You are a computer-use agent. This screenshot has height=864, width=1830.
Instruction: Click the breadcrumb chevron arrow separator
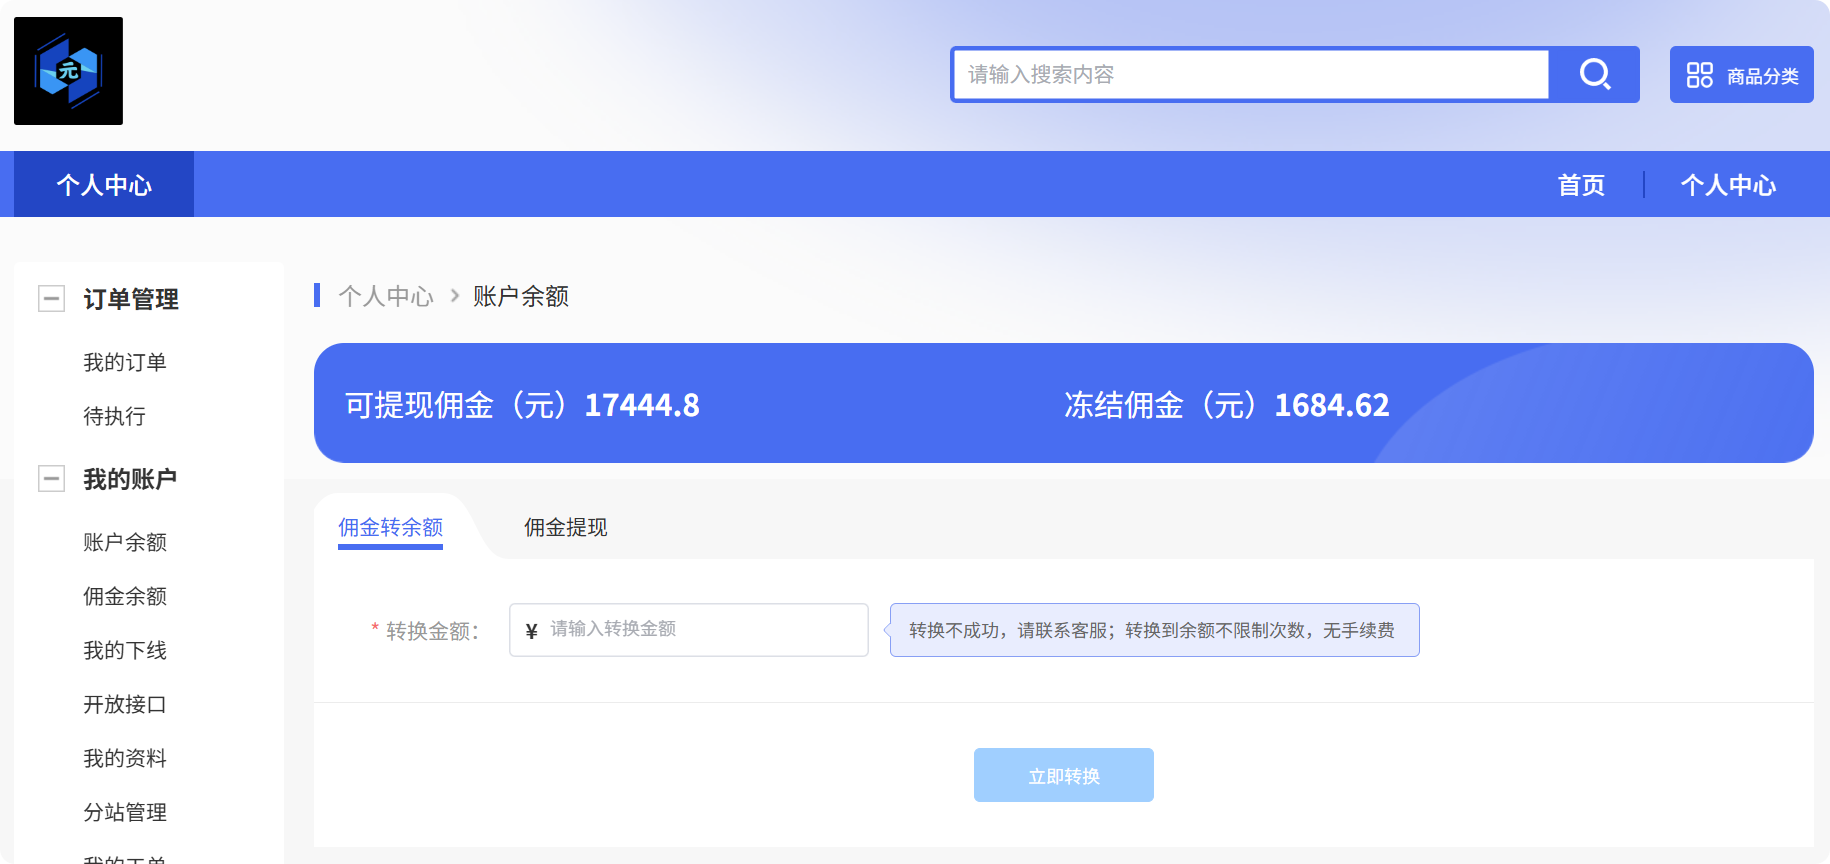(454, 296)
